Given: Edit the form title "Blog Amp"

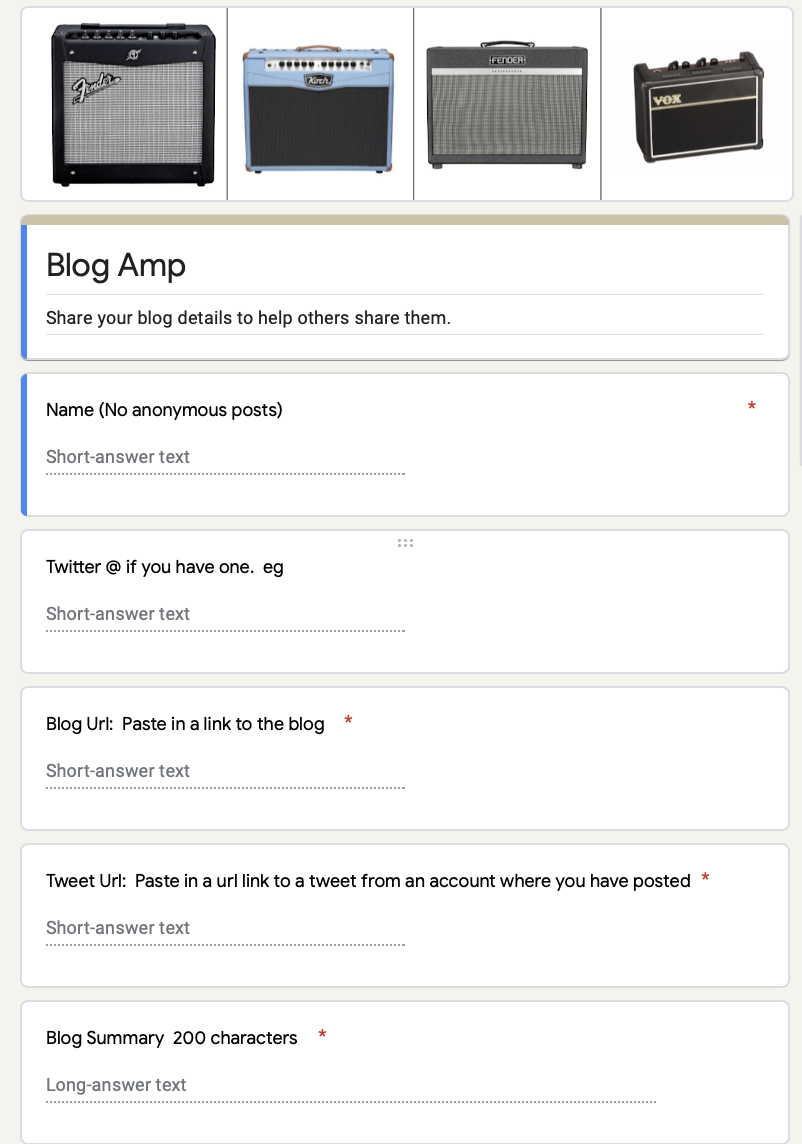Looking at the screenshot, I should point(116,265).
